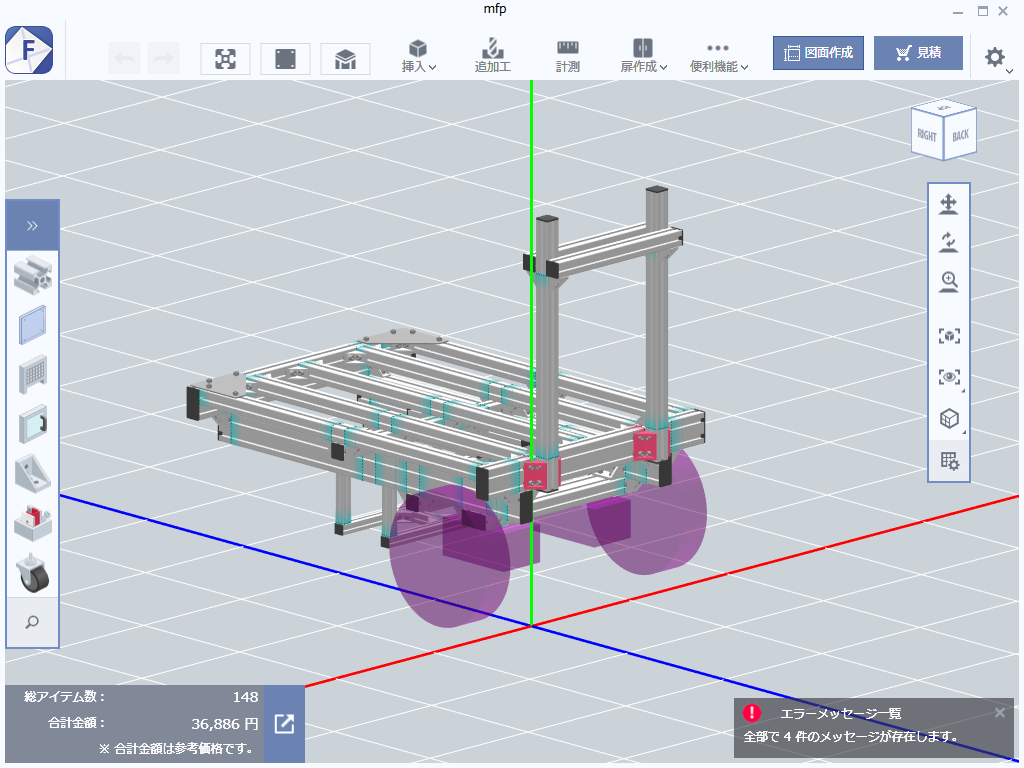1024x768 pixels.
Task: Click the RIGHT face of view cube
Action: point(927,135)
